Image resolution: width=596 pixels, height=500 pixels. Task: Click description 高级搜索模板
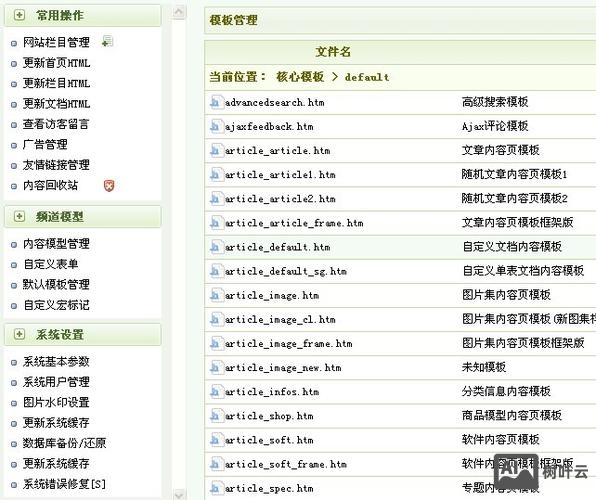click(x=495, y=102)
